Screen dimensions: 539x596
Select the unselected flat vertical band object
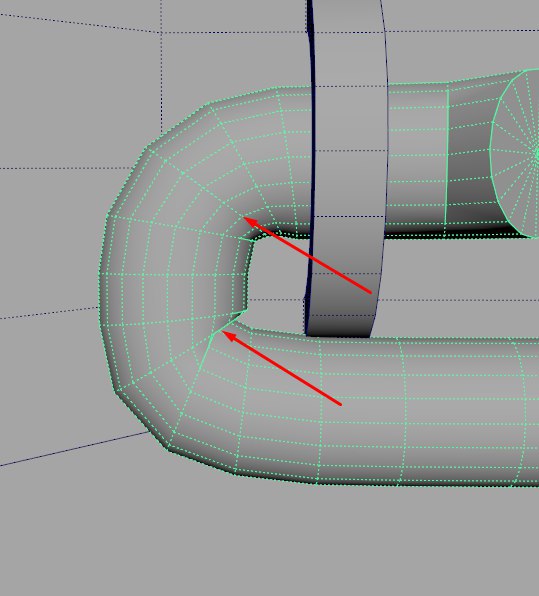[x=348, y=167]
